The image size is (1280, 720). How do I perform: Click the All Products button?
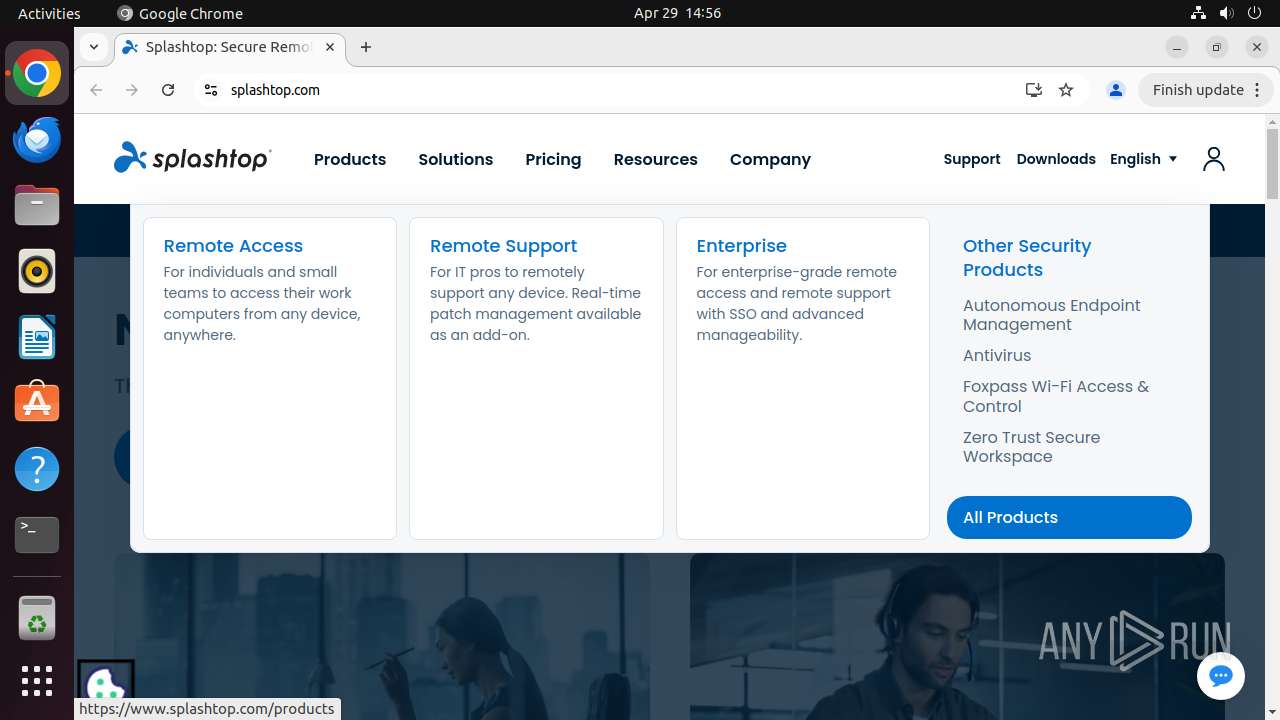click(1069, 517)
